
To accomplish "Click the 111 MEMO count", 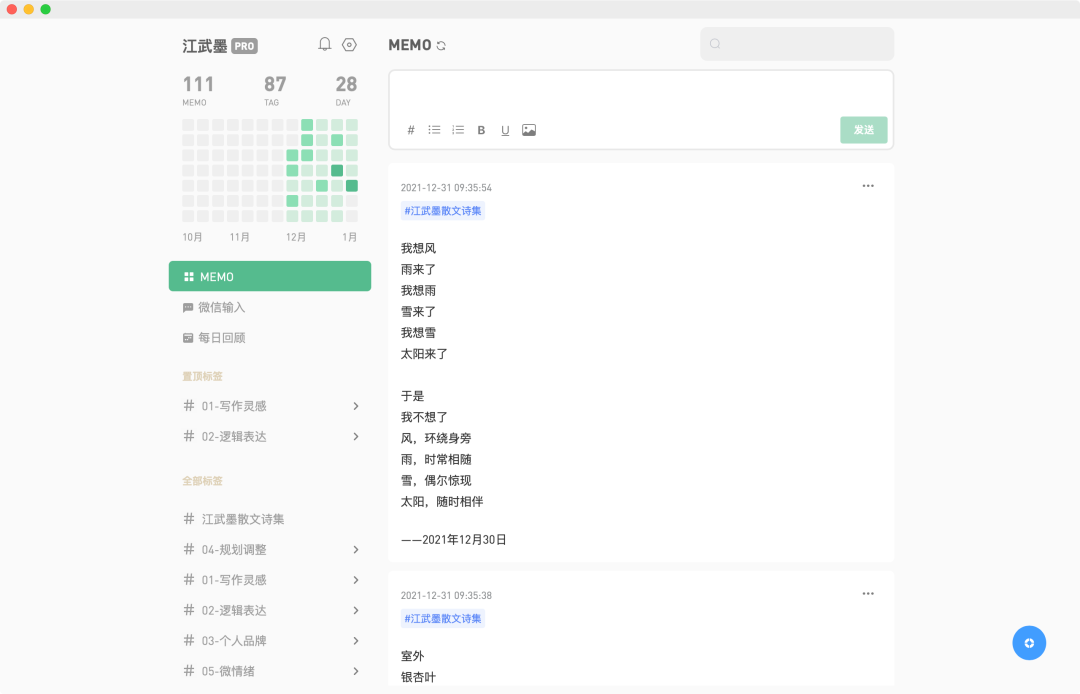I will pos(198,91).
